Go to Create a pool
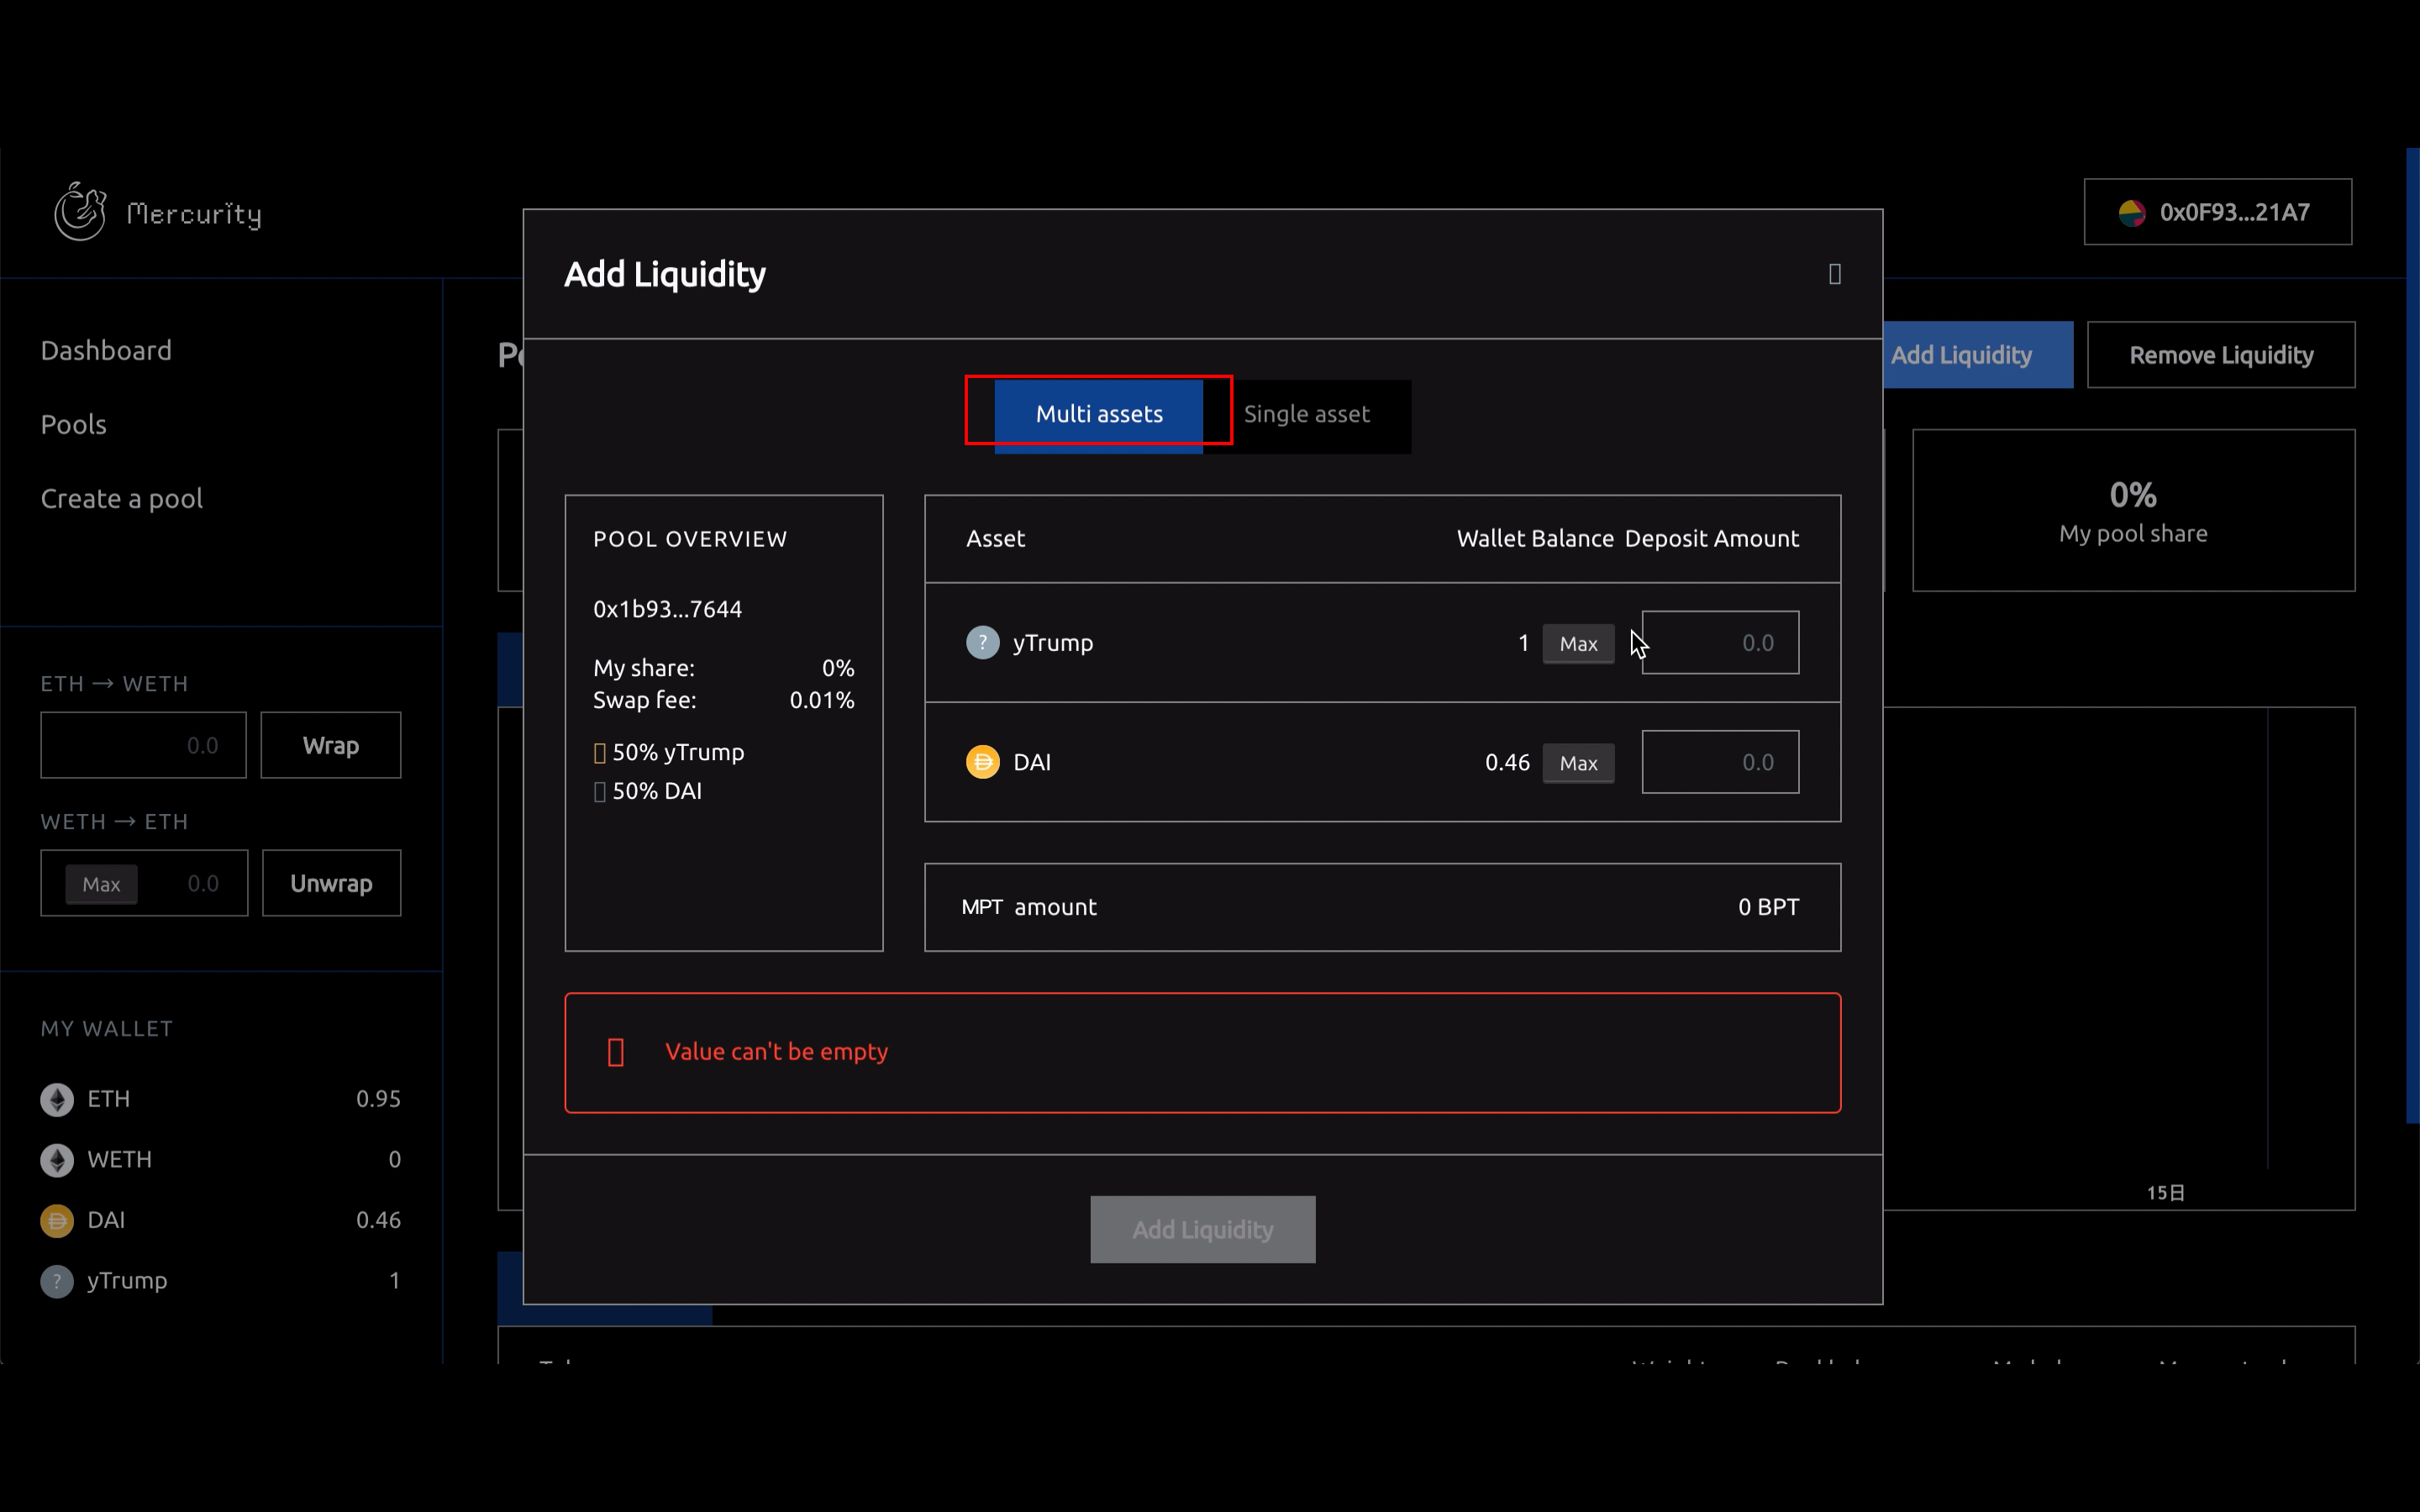 (122, 499)
